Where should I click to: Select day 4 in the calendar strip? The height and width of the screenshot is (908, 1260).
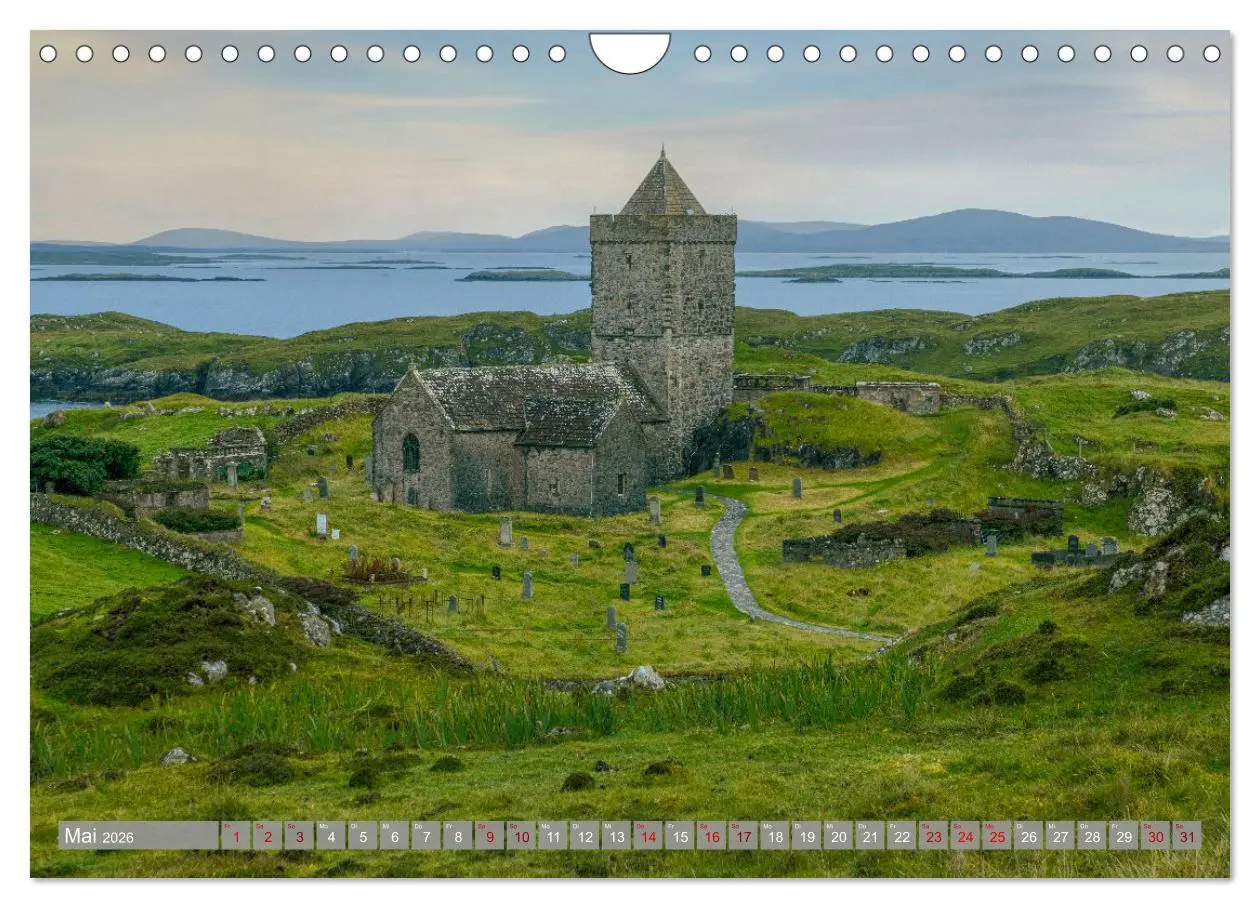[330, 836]
